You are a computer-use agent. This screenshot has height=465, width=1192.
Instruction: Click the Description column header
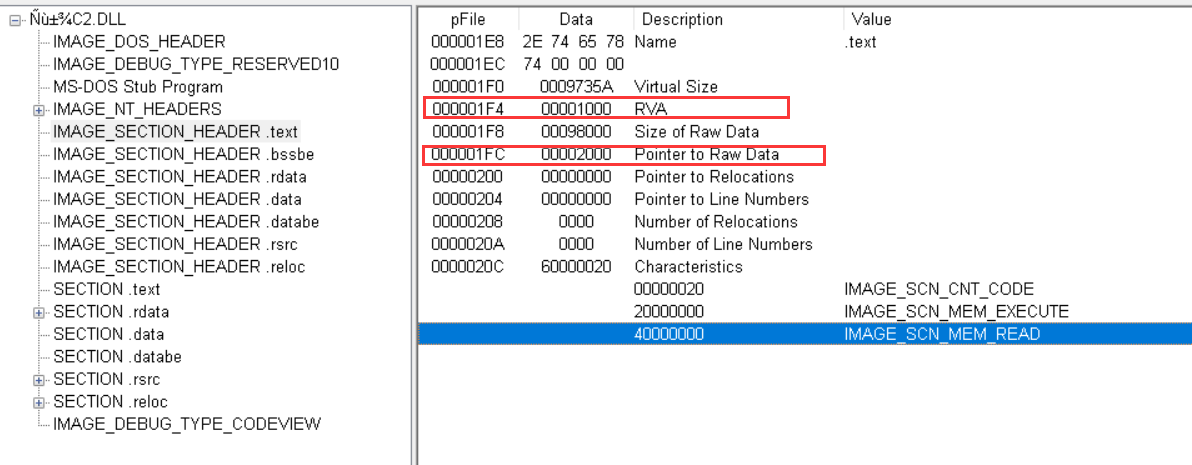click(x=683, y=19)
